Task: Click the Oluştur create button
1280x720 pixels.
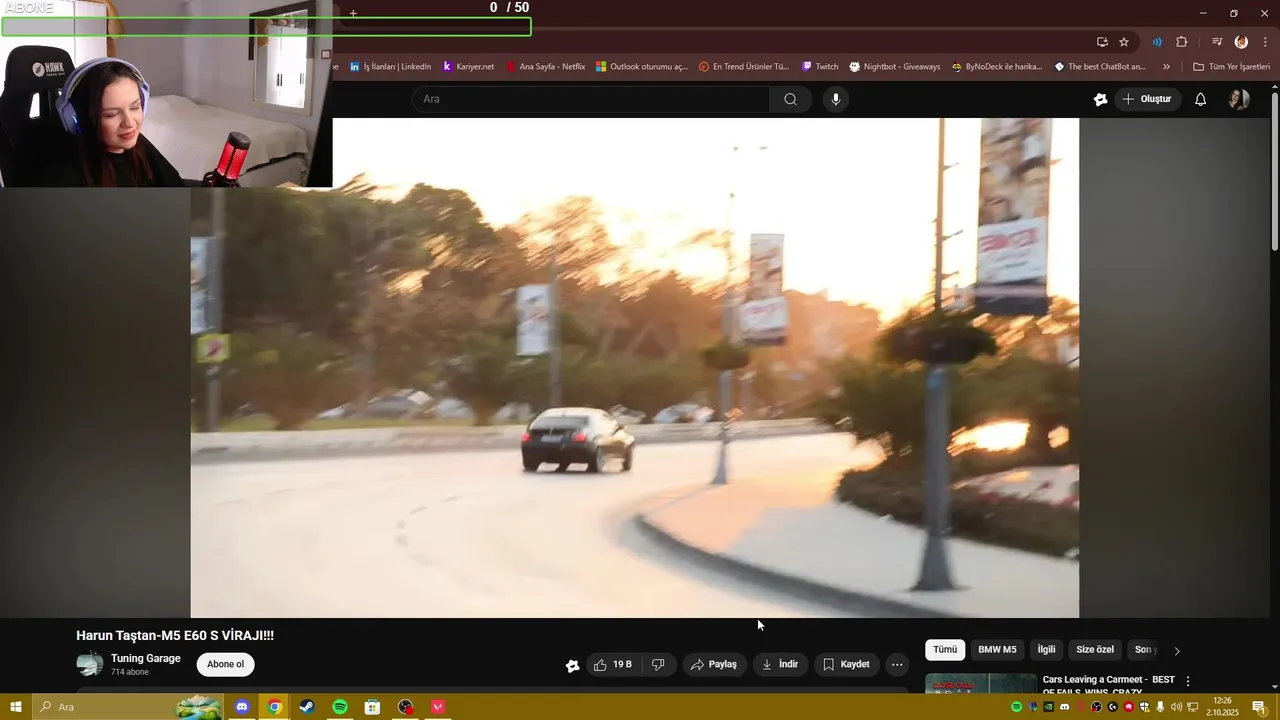Action: pyautogui.click(x=1147, y=99)
